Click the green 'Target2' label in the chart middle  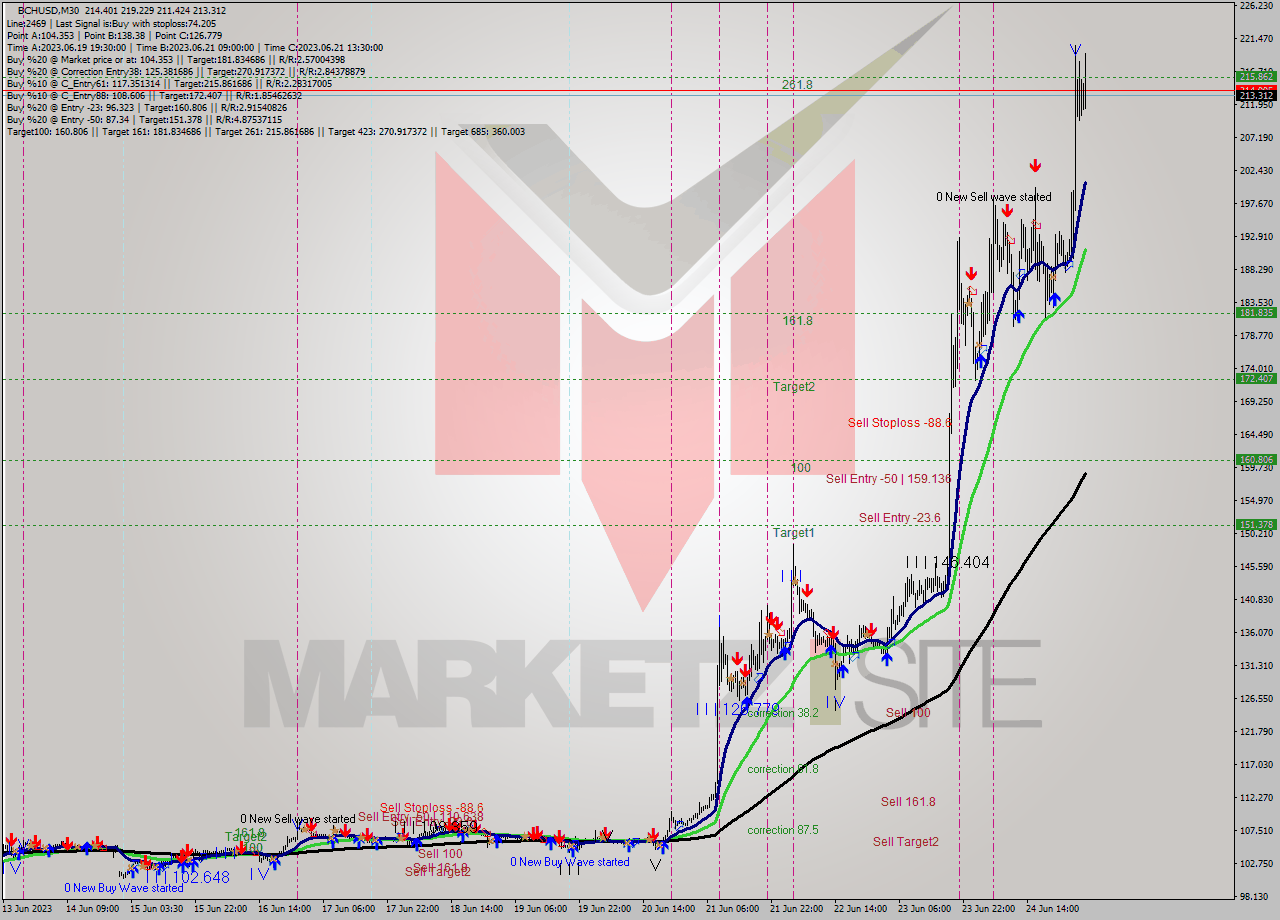coord(793,386)
